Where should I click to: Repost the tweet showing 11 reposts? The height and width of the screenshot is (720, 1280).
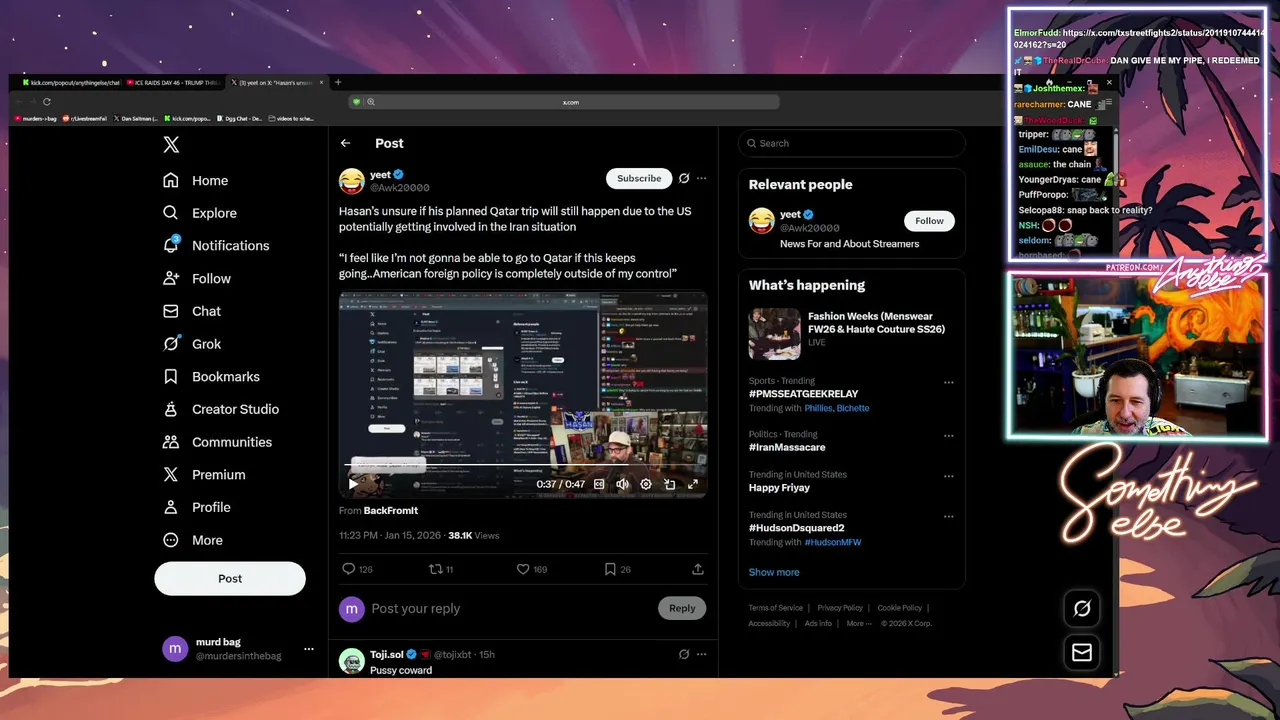tap(441, 569)
